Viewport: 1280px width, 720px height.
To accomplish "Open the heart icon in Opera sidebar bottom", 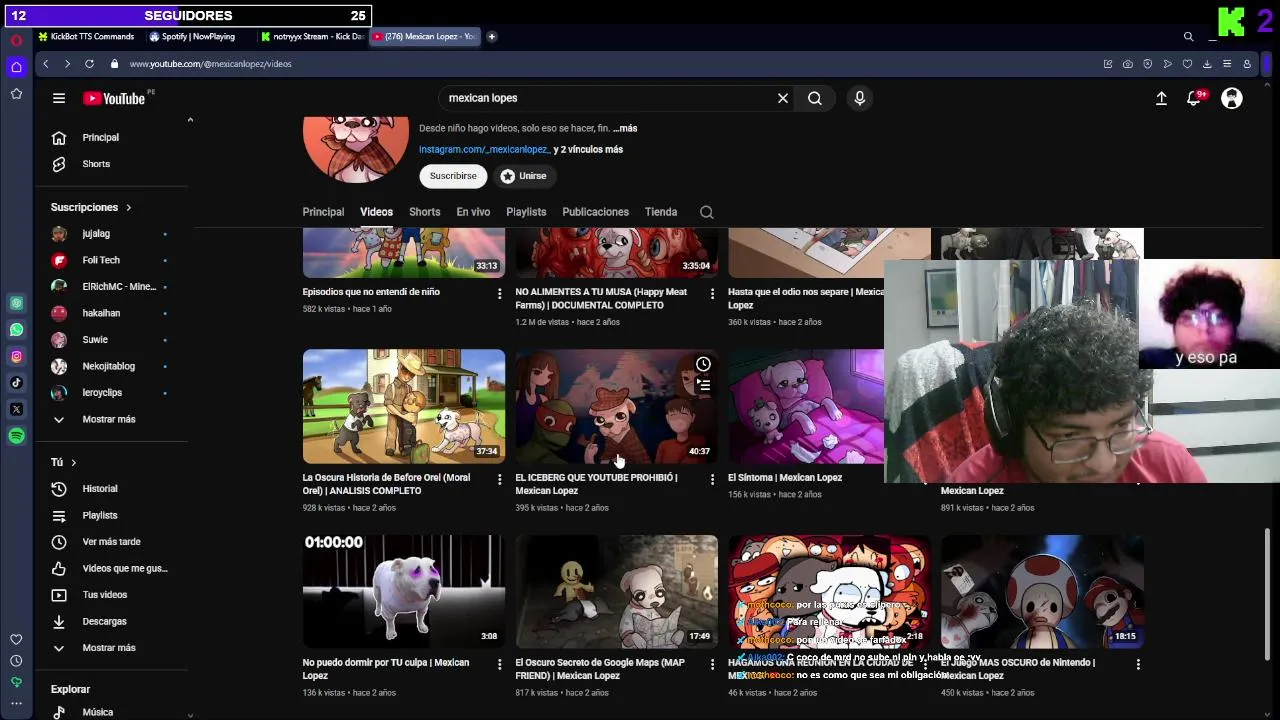I will pyautogui.click(x=16, y=639).
